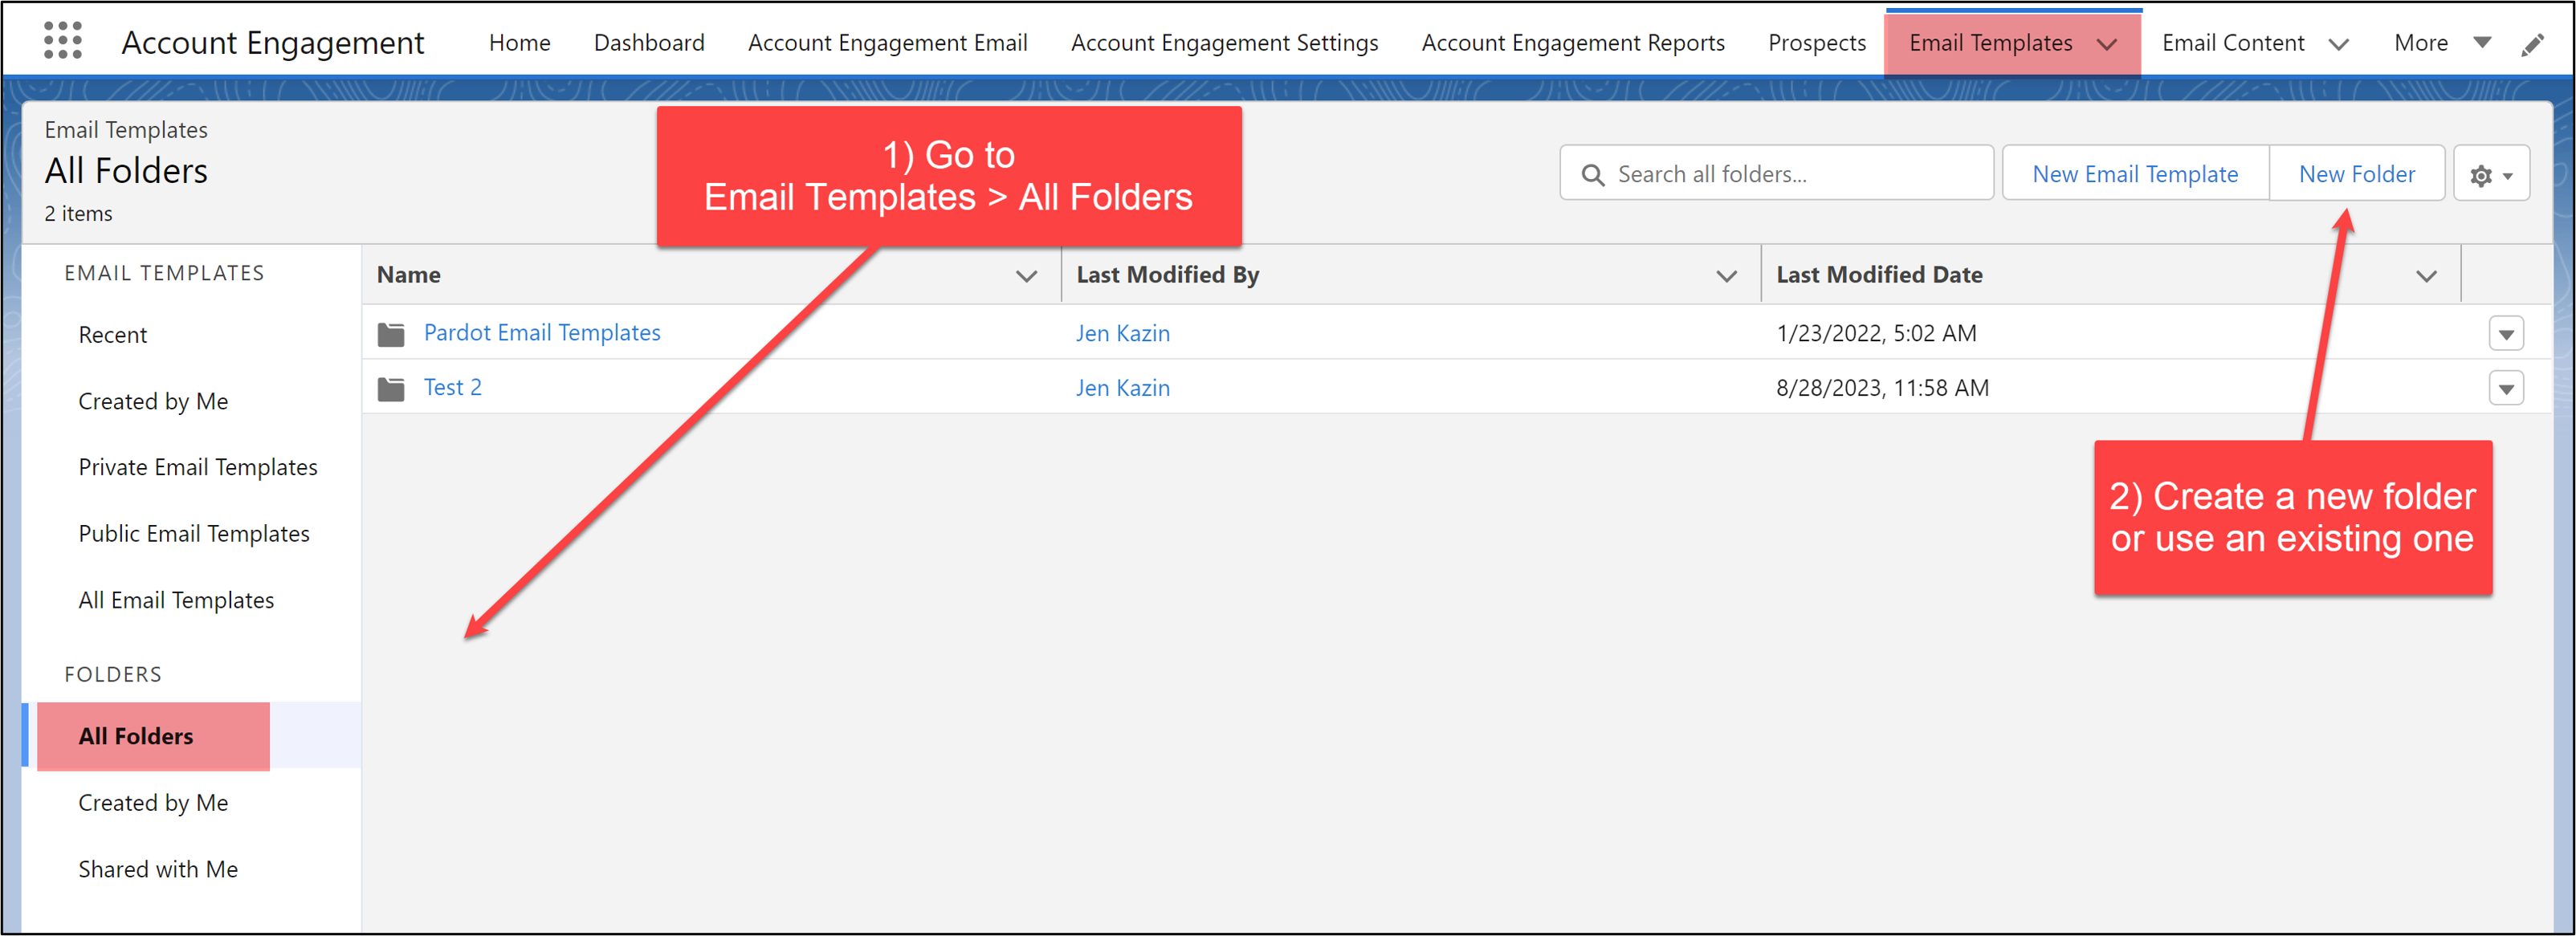
Task: Select Public Email Templates
Action: pyautogui.click(x=194, y=535)
